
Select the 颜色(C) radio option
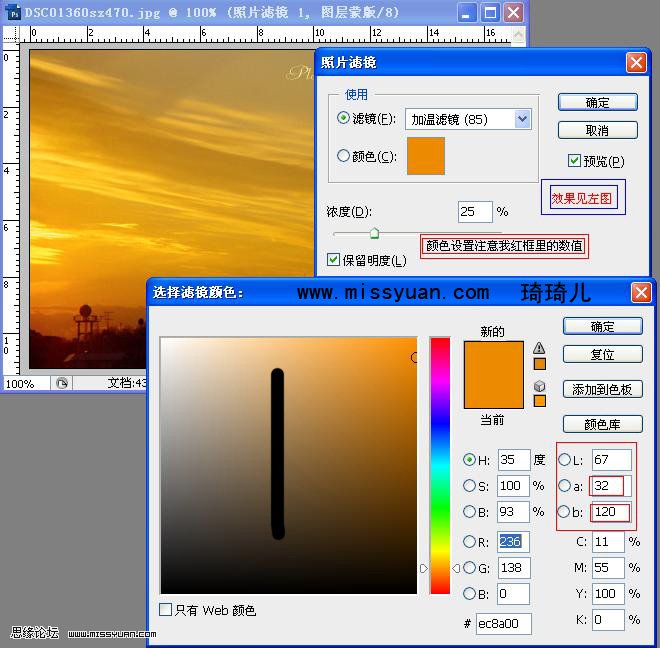pyautogui.click(x=343, y=156)
